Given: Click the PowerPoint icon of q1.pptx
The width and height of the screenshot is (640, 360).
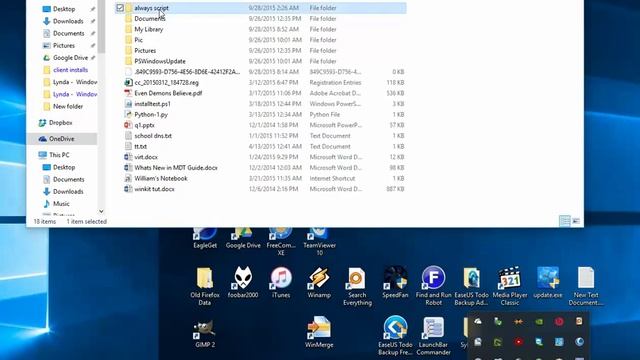Looking at the screenshot, I should pyautogui.click(x=128, y=125).
